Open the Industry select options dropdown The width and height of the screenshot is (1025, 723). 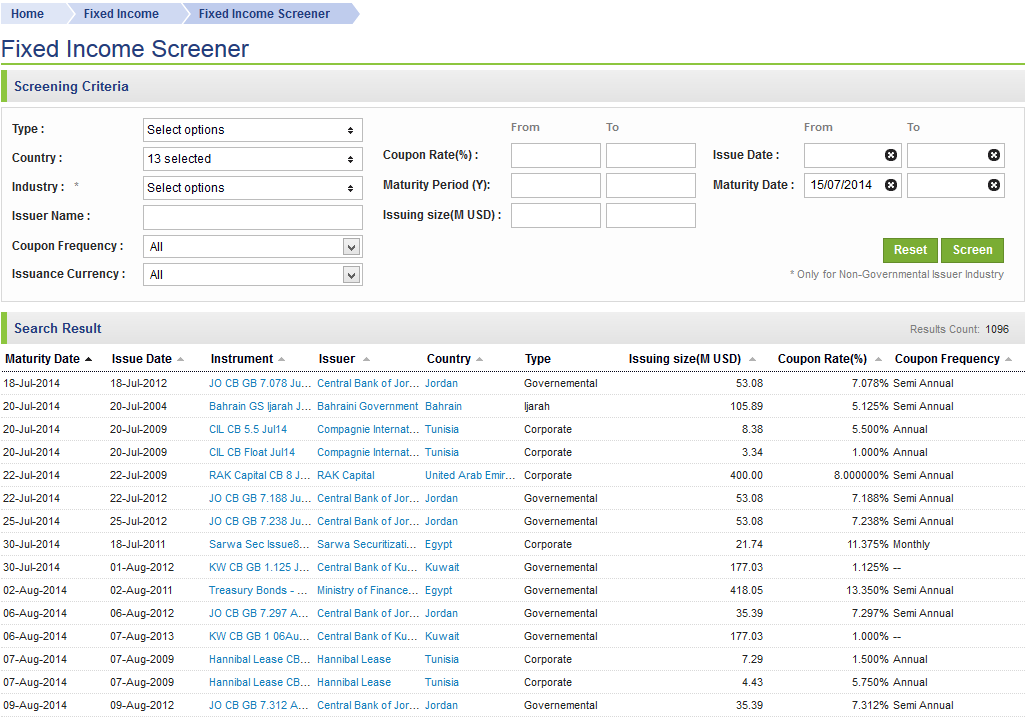pos(252,188)
